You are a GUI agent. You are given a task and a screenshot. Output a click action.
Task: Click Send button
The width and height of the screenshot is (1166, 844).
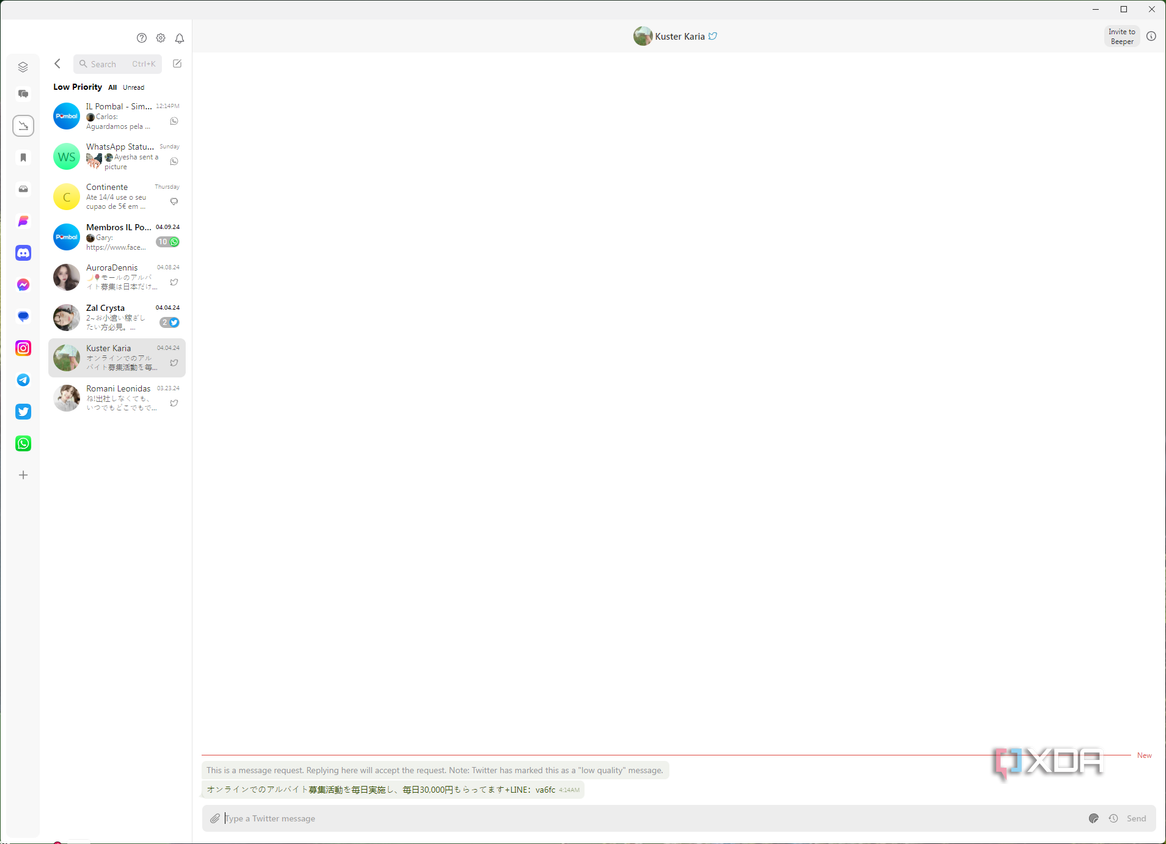coord(1136,818)
